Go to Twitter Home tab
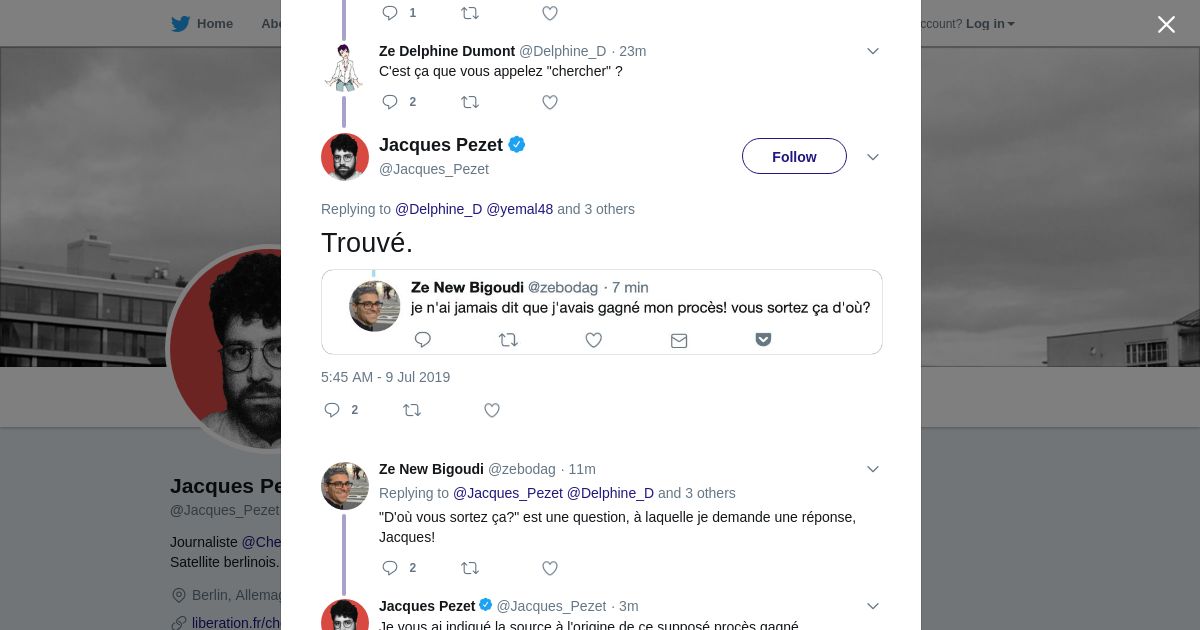1200x630 pixels. [x=202, y=24]
